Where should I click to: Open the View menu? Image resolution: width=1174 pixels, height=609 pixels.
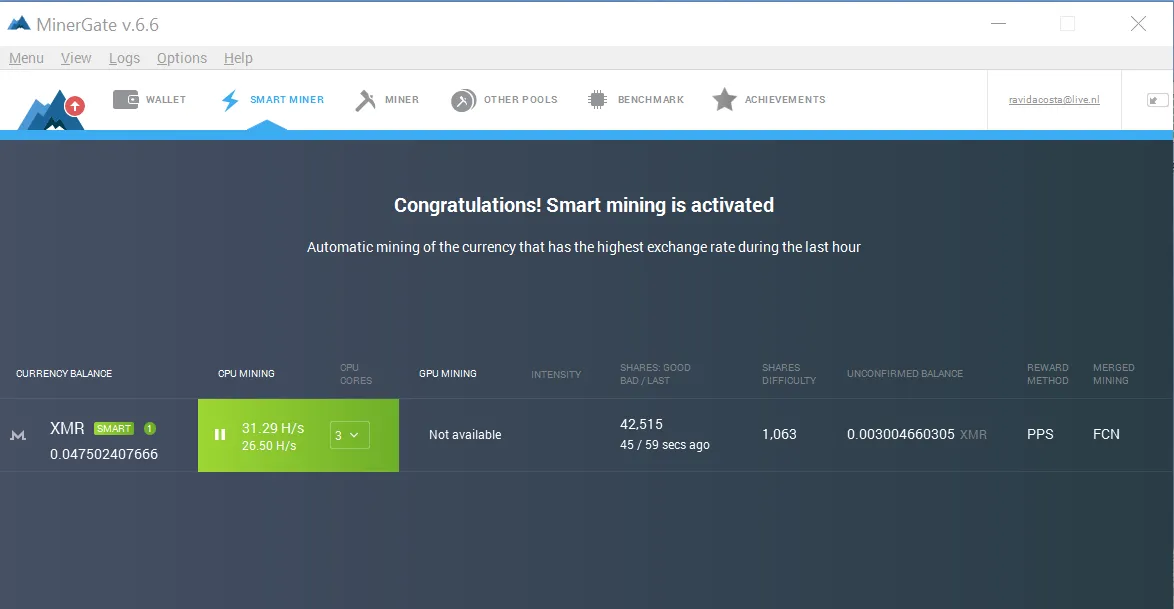(76, 58)
